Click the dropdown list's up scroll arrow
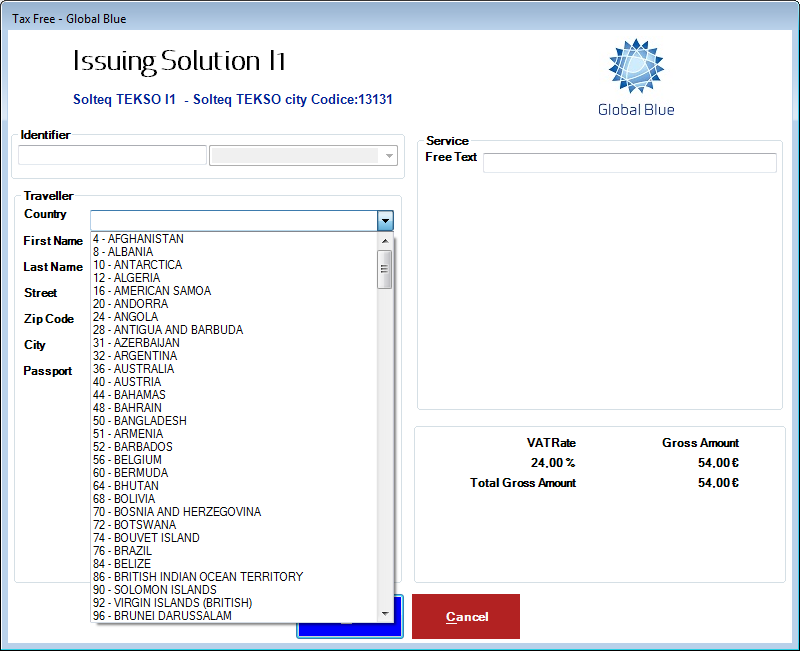Viewport: 800px width, 651px height. click(x=385, y=240)
